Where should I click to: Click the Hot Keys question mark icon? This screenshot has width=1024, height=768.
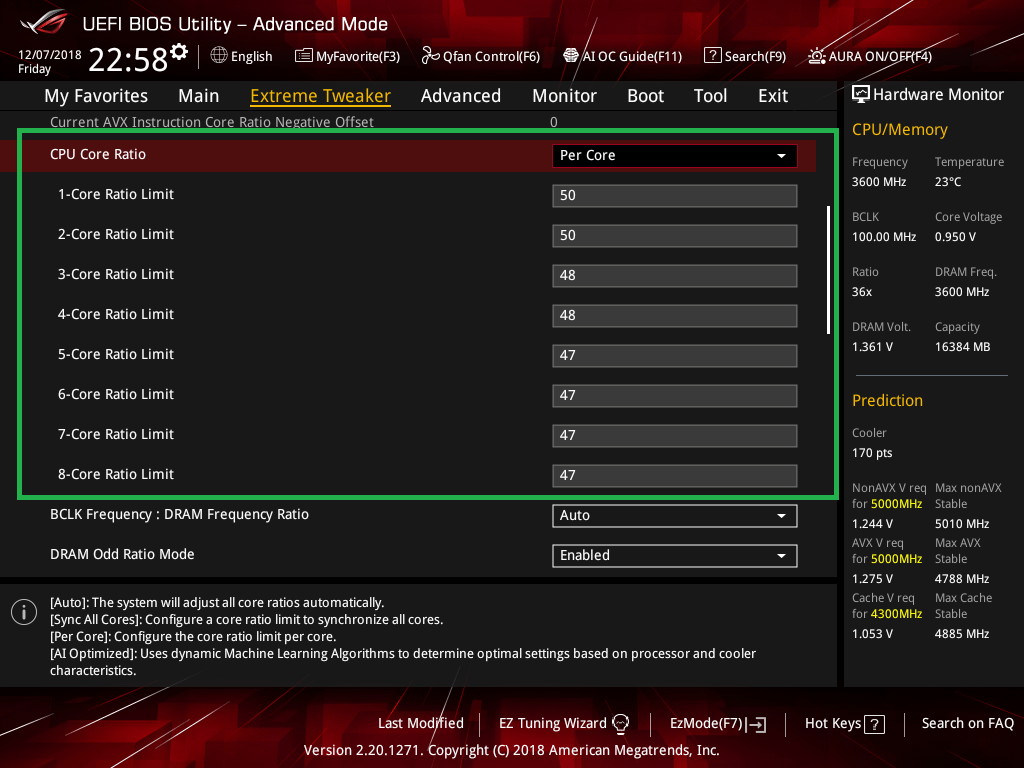point(874,724)
